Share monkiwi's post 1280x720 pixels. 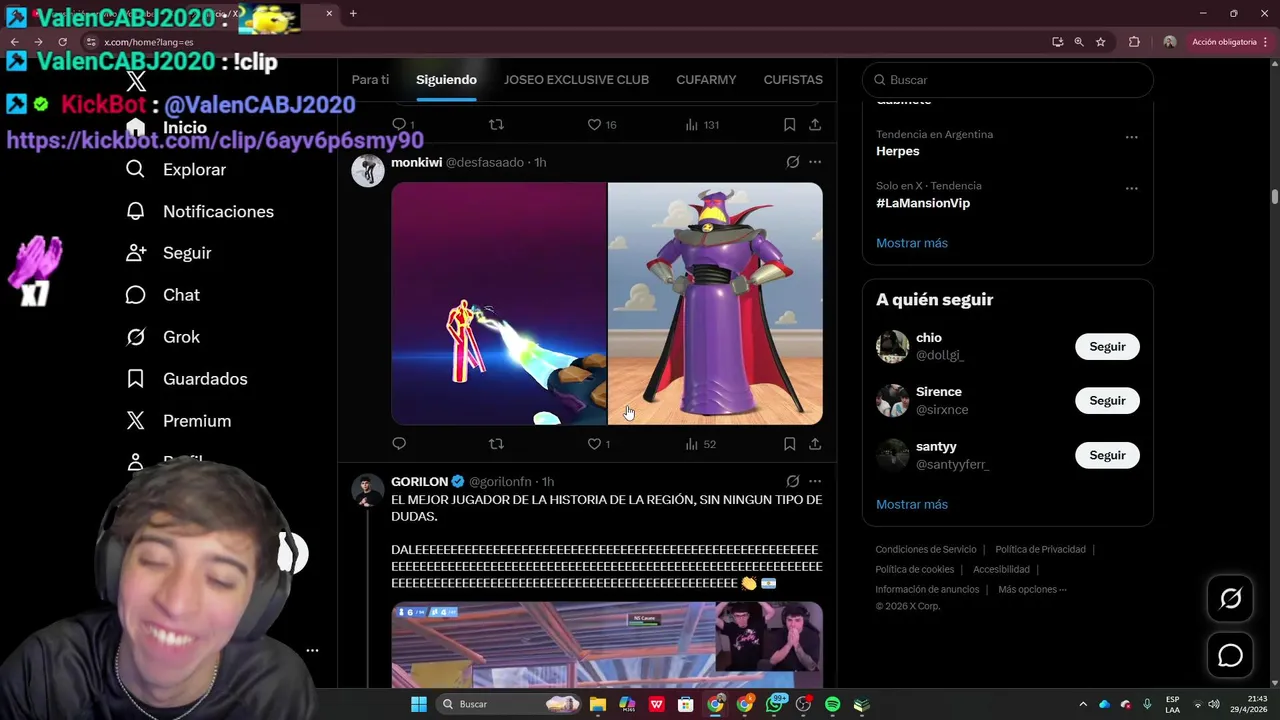815,443
